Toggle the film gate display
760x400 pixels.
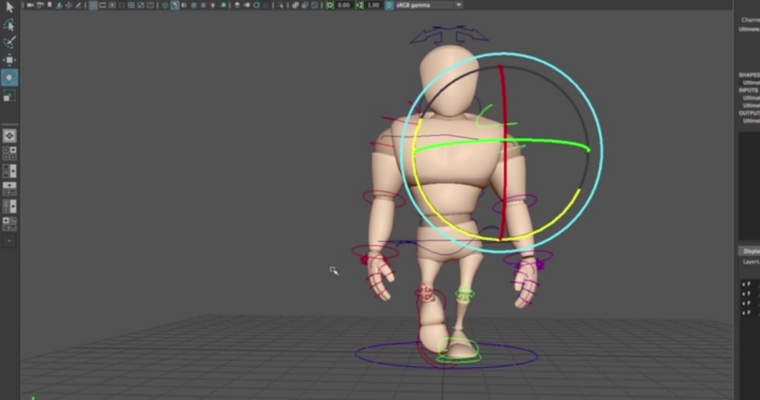coord(103,5)
